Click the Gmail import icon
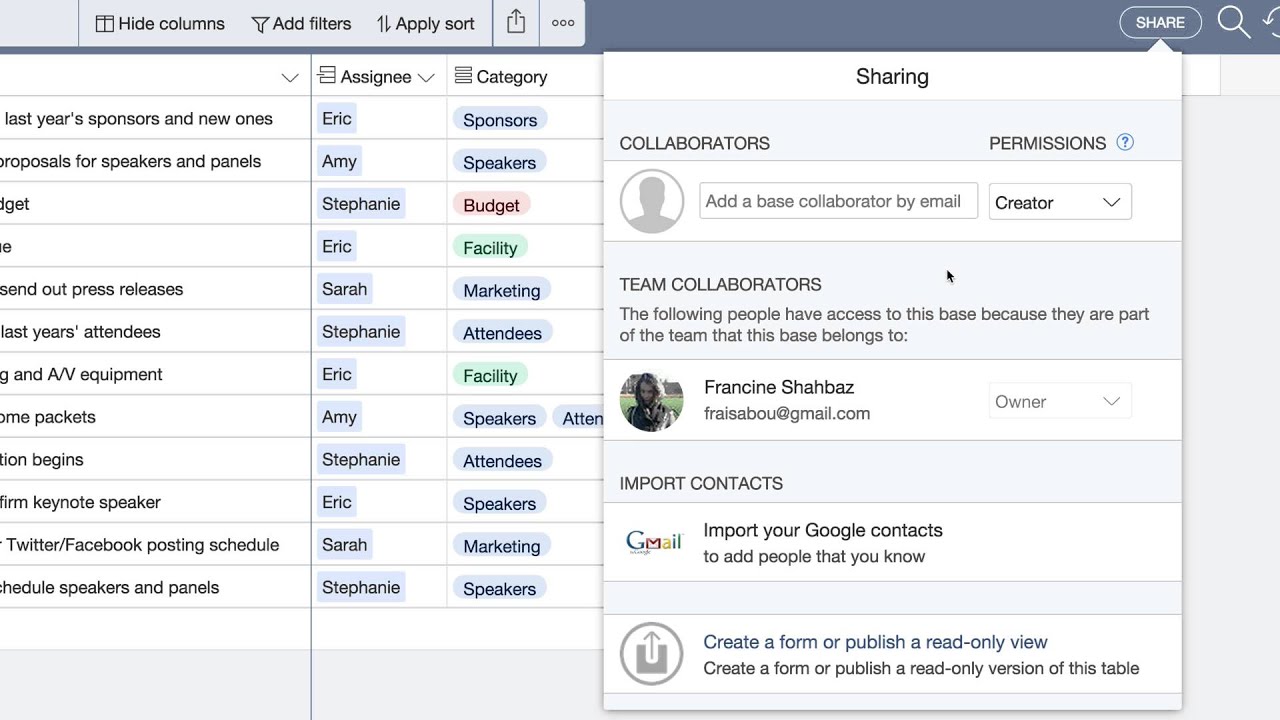 pos(653,543)
